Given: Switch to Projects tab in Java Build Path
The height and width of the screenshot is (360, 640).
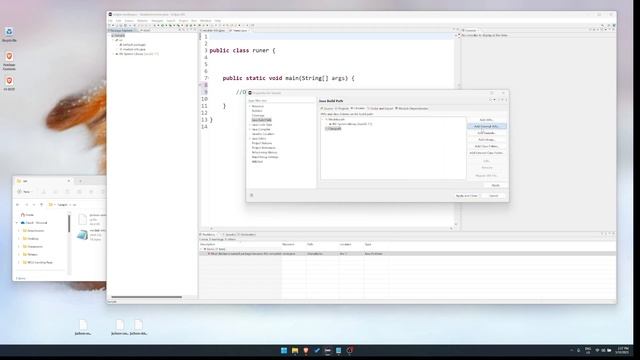Looking at the screenshot, I should [x=342, y=109].
